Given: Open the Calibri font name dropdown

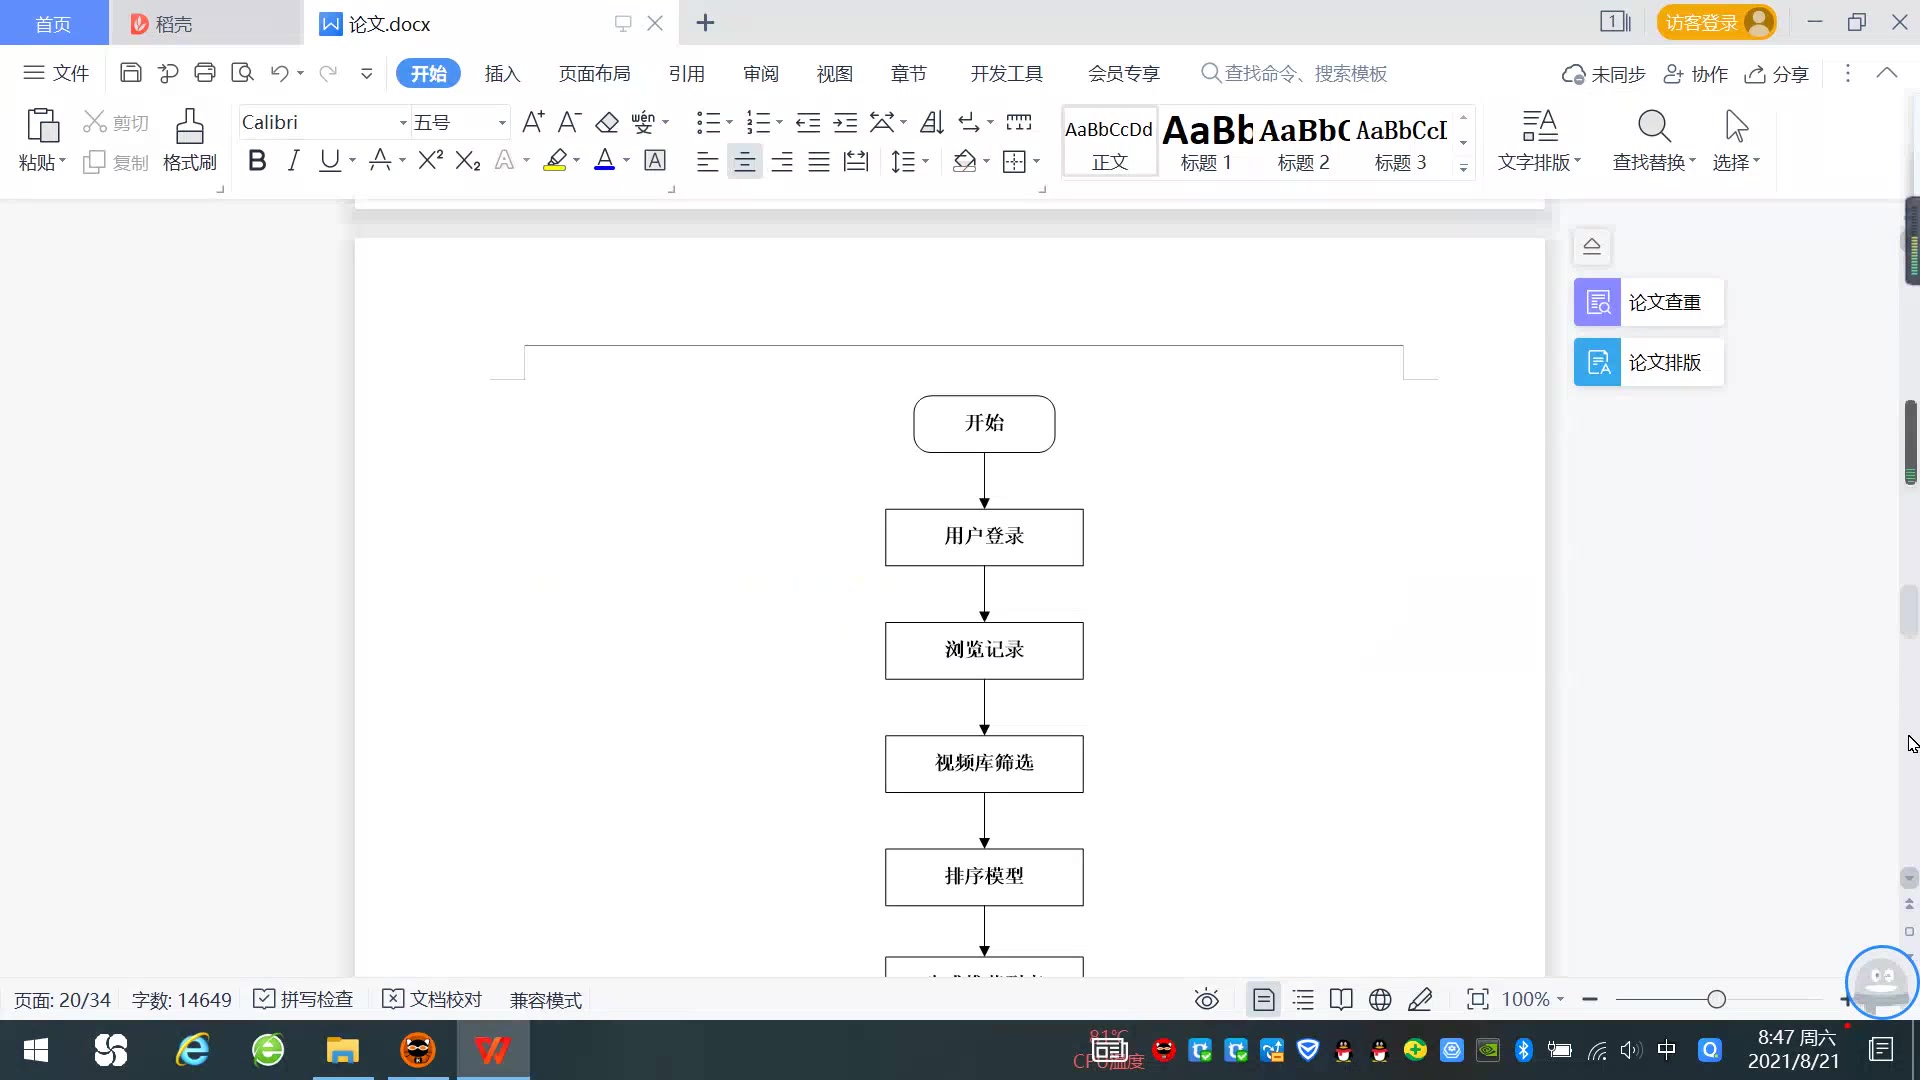Looking at the screenshot, I should point(402,122).
